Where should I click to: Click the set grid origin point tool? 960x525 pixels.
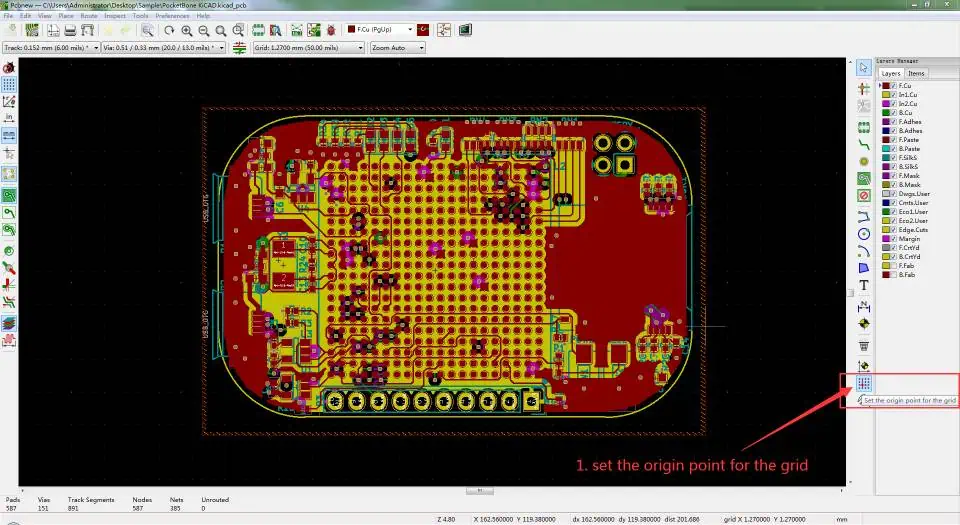(x=865, y=383)
